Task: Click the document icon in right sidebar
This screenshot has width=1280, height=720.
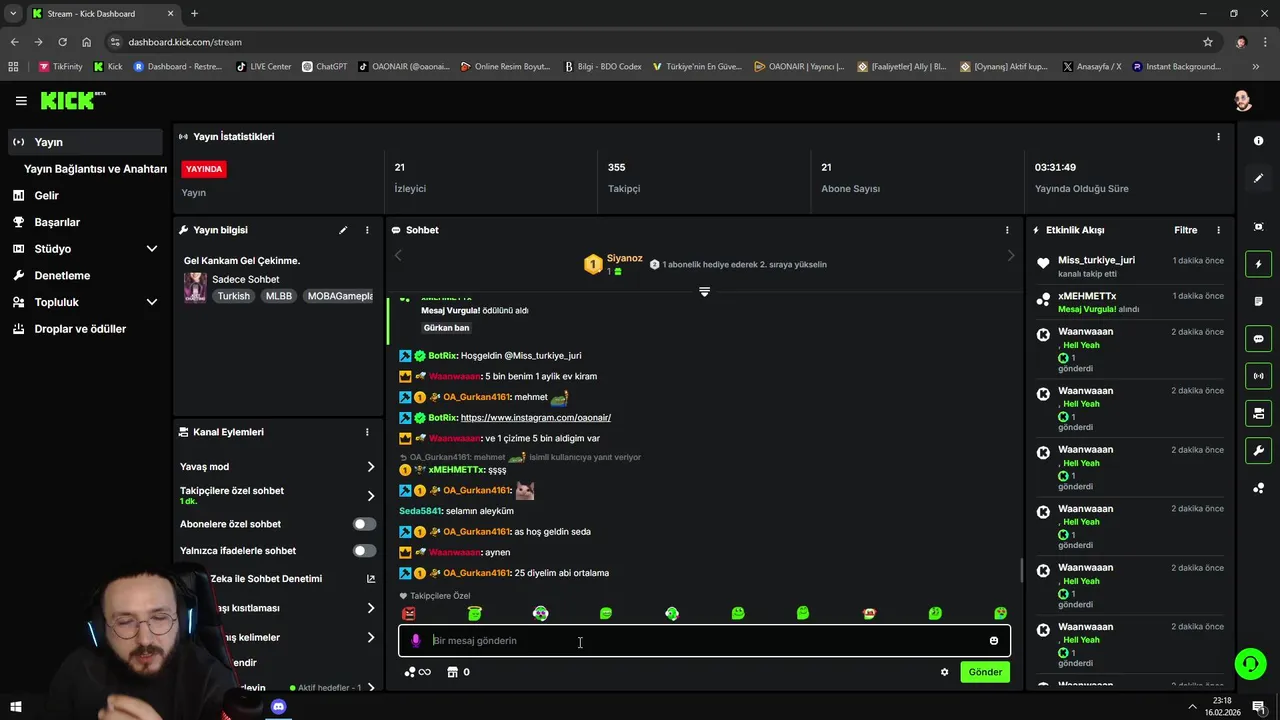Action: (1258, 301)
